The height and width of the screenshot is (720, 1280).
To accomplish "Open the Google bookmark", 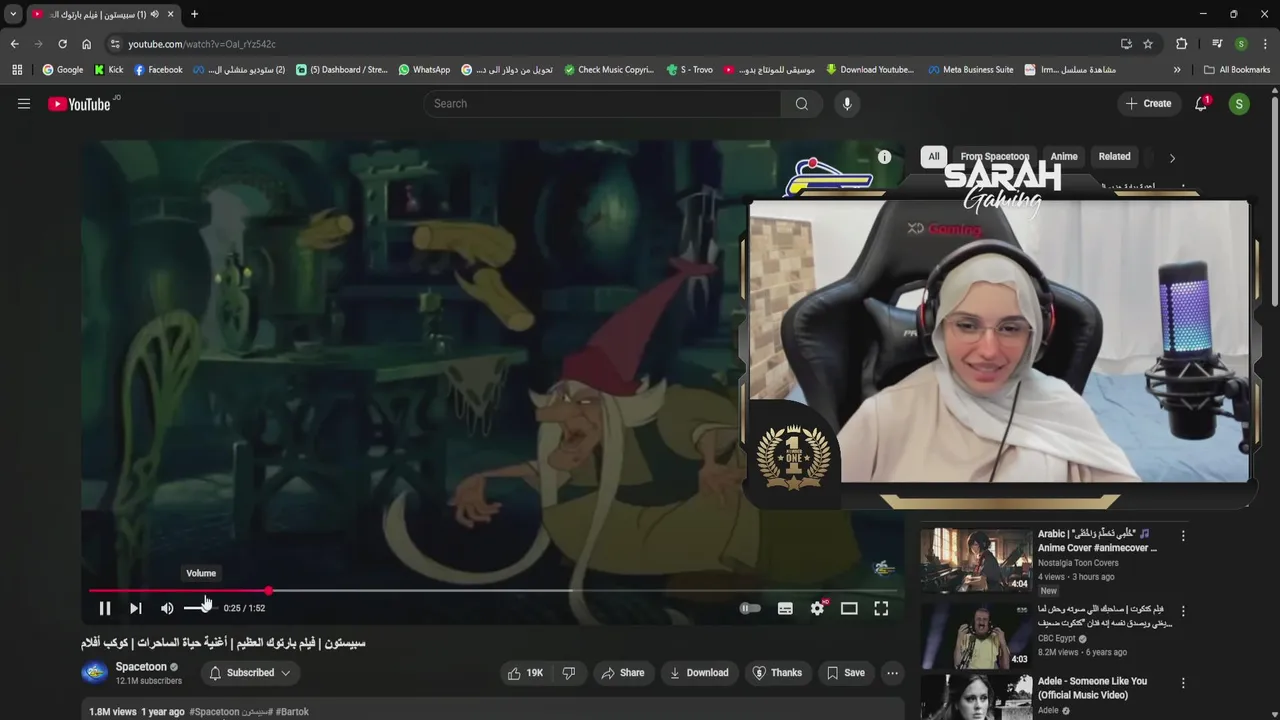I will click(x=62, y=70).
